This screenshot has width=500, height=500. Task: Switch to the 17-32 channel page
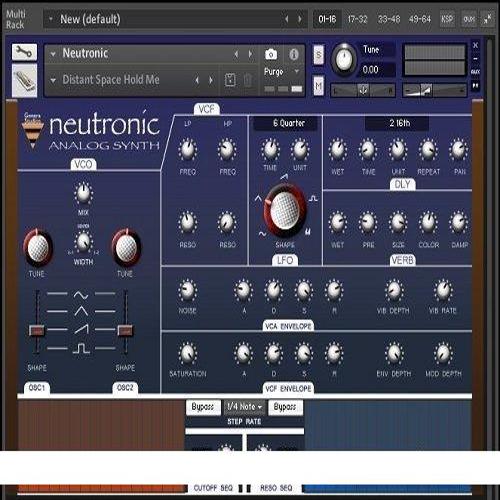click(x=357, y=19)
